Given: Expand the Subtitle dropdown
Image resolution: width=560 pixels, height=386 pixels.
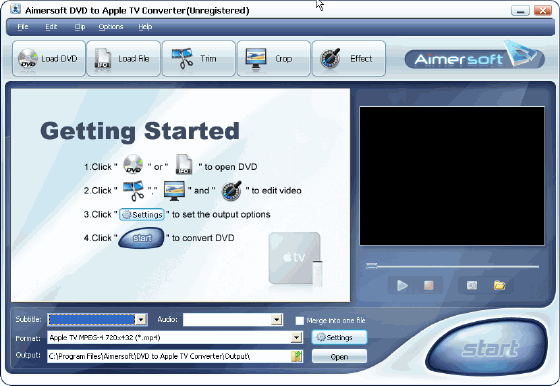Looking at the screenshot, I should (x=141, y=319).
